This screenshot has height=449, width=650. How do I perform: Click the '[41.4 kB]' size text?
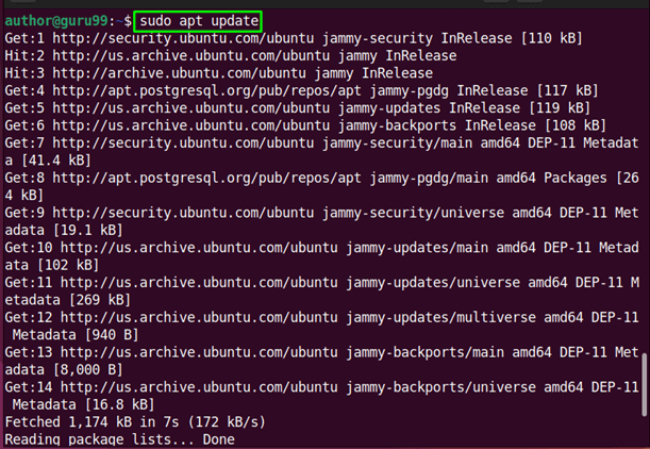tap(56, 160)
